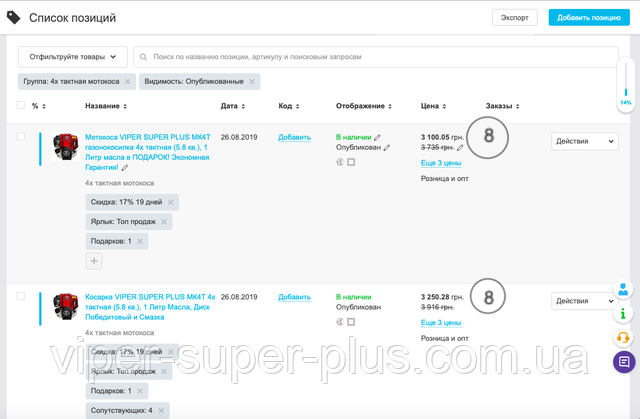Image resolution: width=640 pixels, height=419 pixels.
Task: Click the Экспорт button
Action: pos(515,18)
